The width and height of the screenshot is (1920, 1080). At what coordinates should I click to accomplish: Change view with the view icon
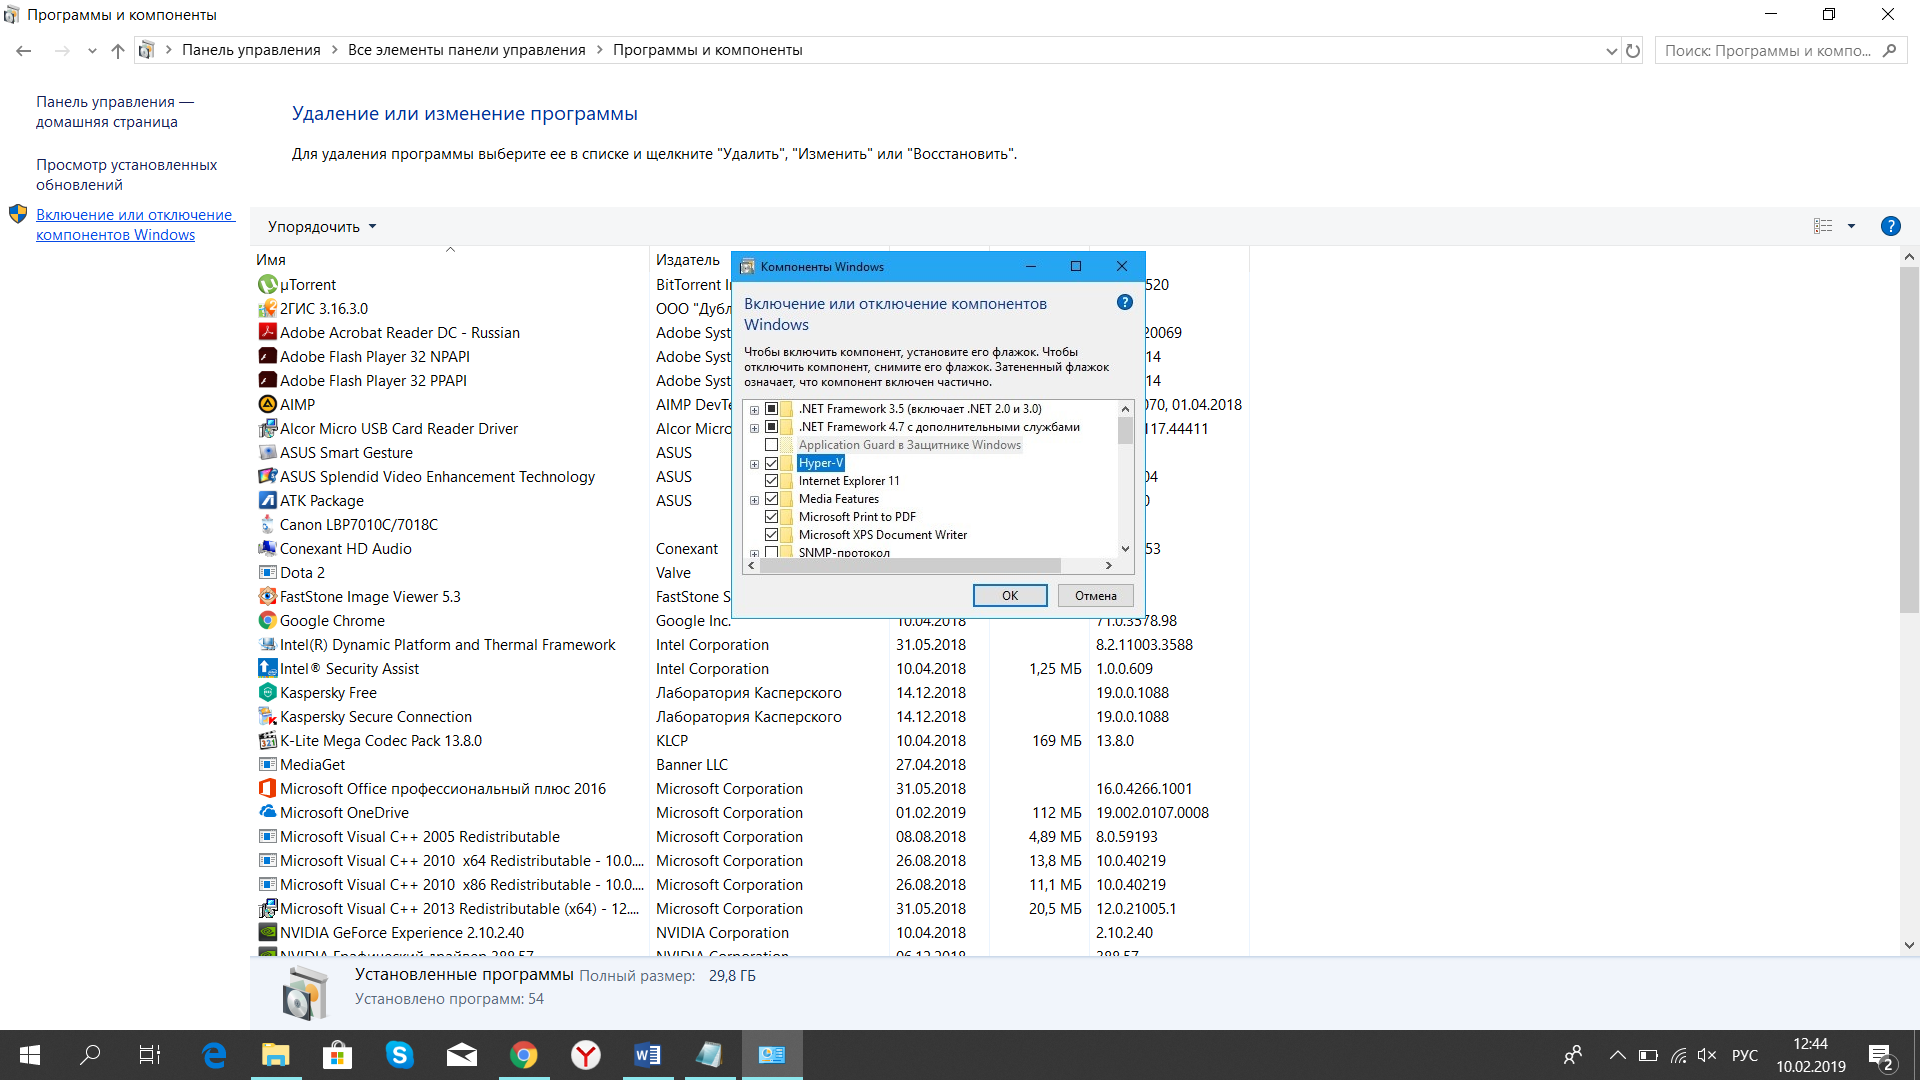point(1823,227)
